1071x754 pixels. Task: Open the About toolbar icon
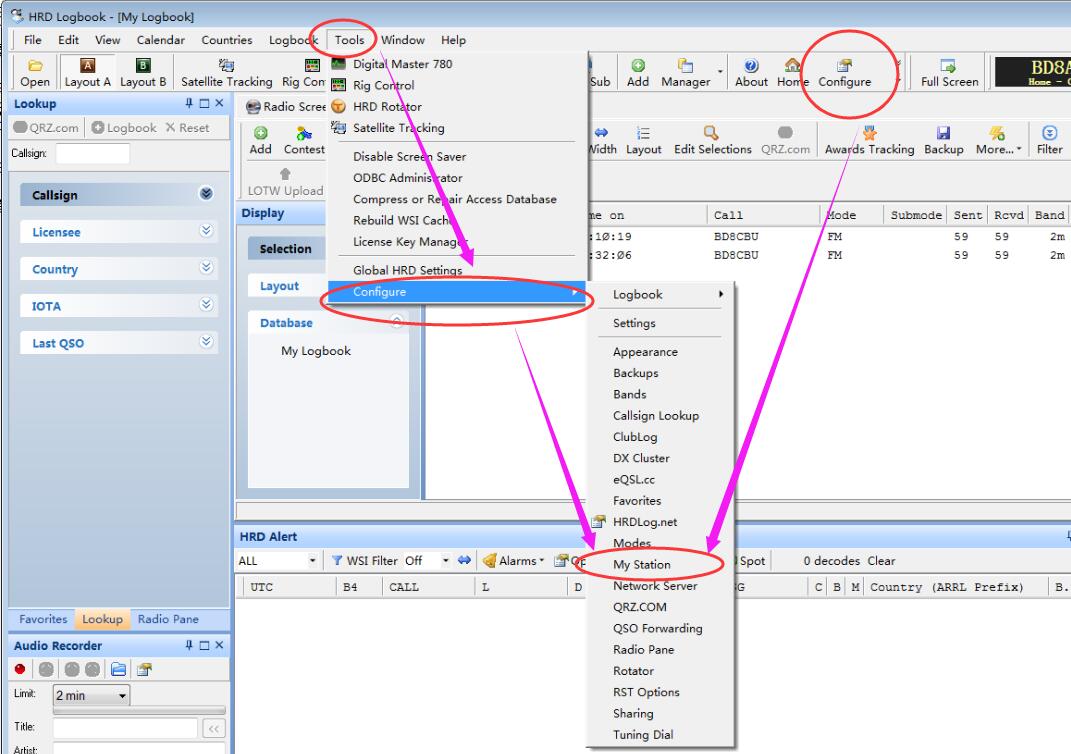point(751,72)
